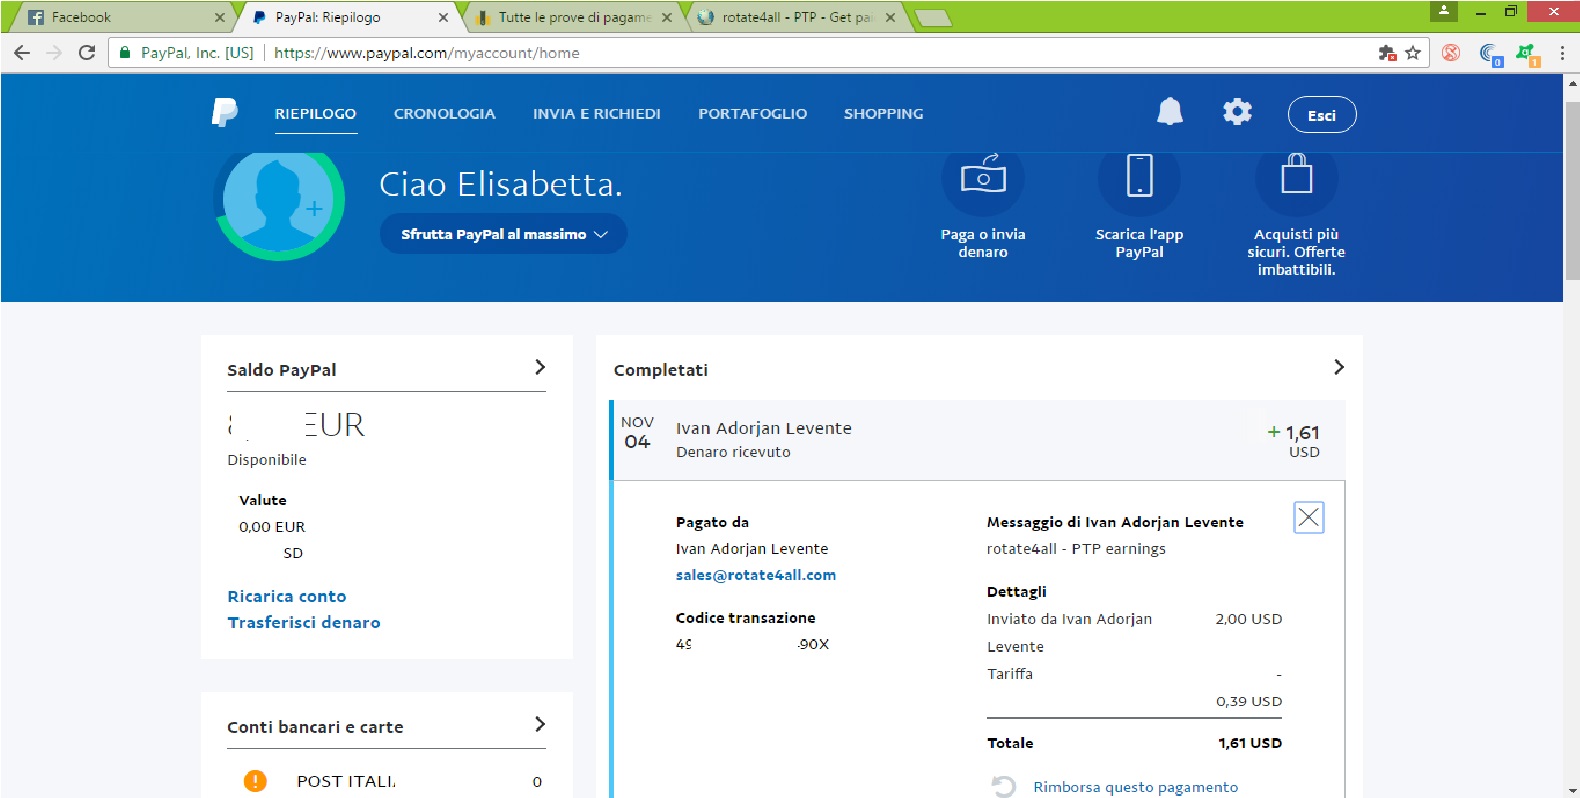Viewport: 1580px width, 798px height.
Task: Click the browser forward arrow
Action: click(x=54, y=52)
